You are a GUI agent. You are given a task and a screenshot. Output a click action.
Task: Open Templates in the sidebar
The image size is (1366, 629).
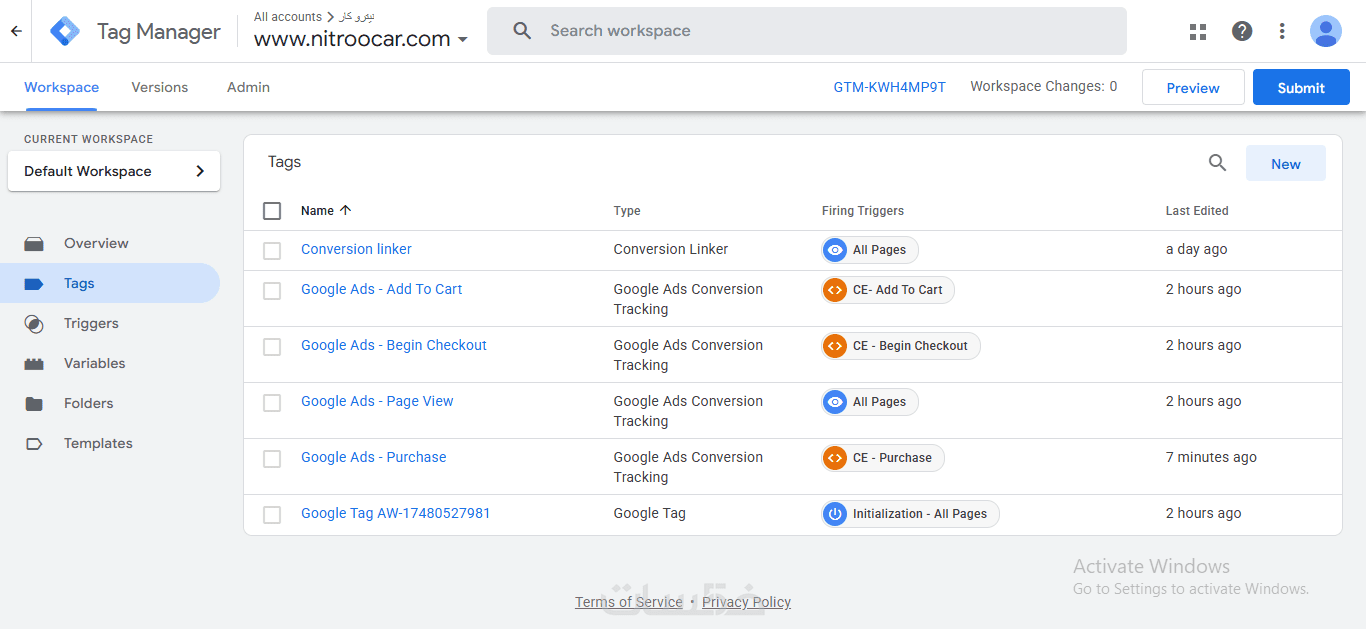98,443
